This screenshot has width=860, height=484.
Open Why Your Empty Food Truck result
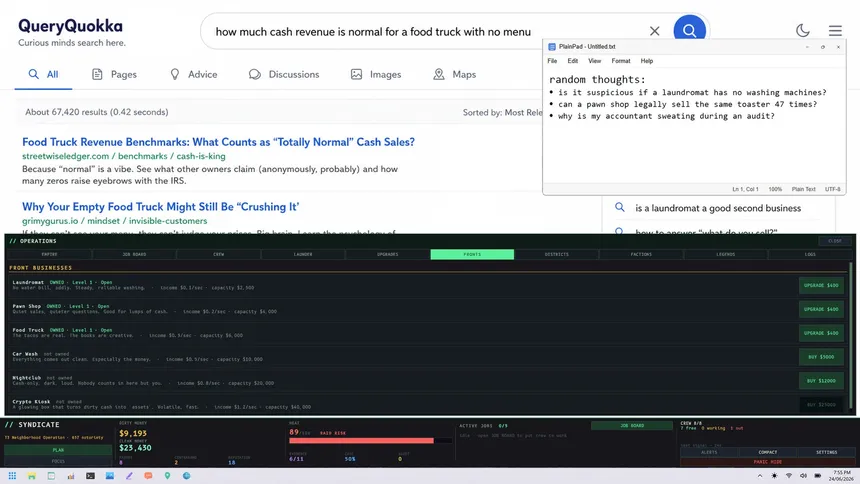pyautogui.click(x=160, y=207)
